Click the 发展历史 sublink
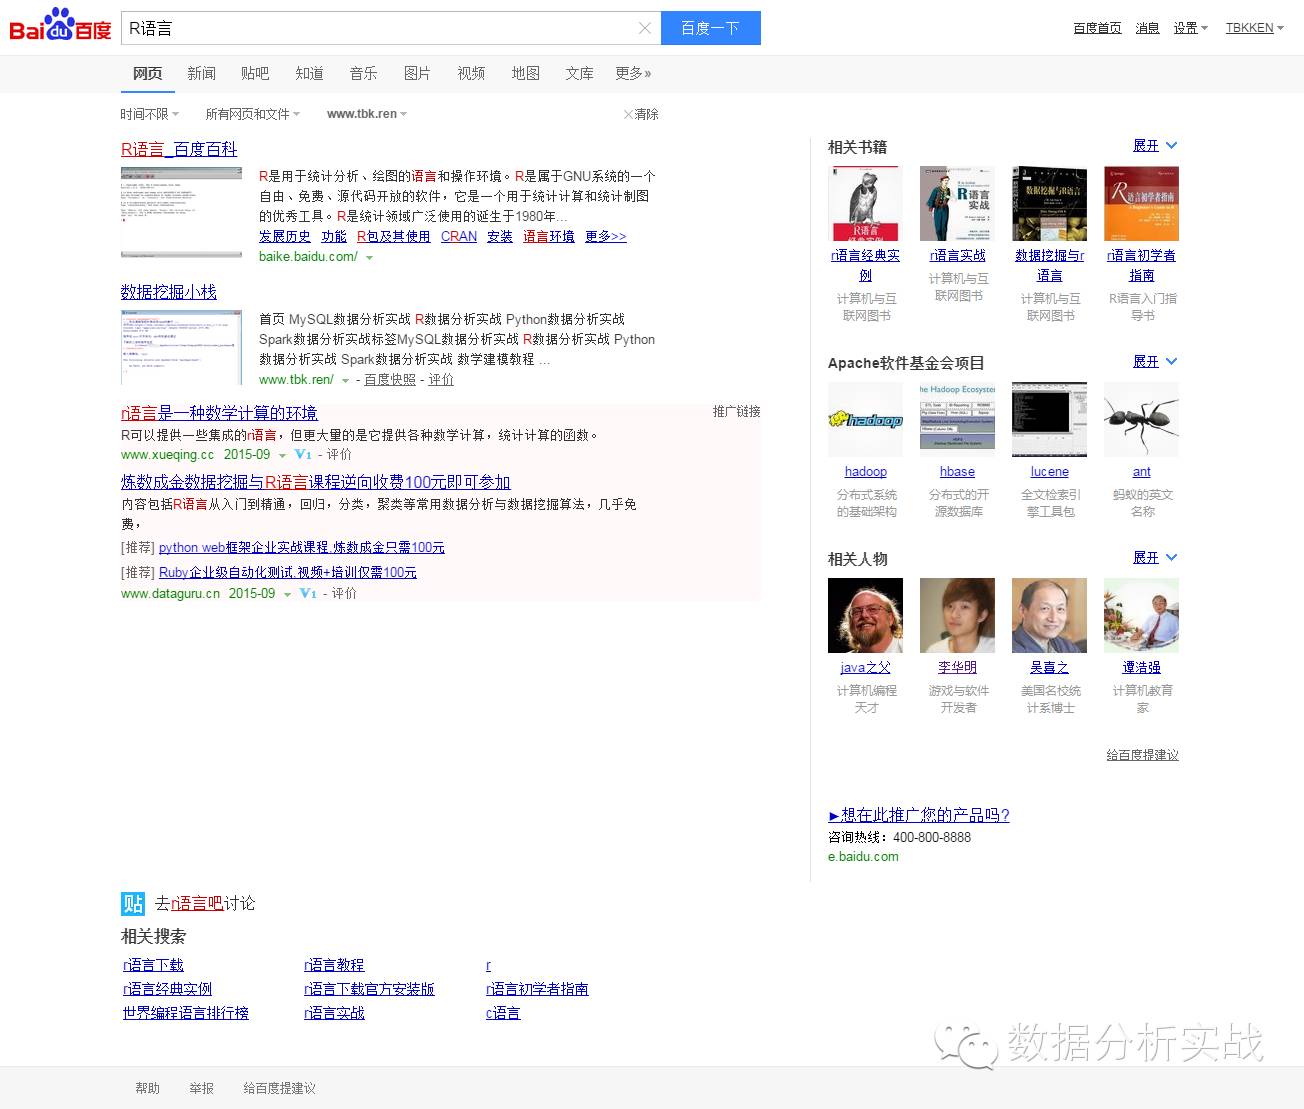This screenshot has height=1109, width=1304. click(x=285, y=237)
